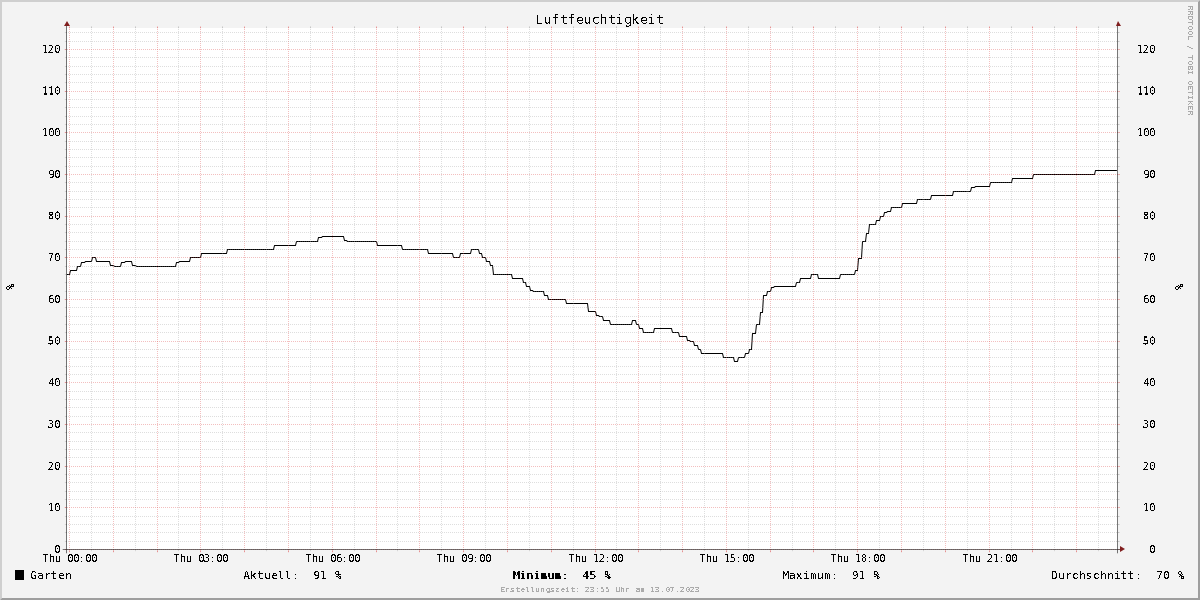Choose the Thu 21:00 time axis label
Viewport: 1200px width, 600px height.
click(x=990, y=558)
